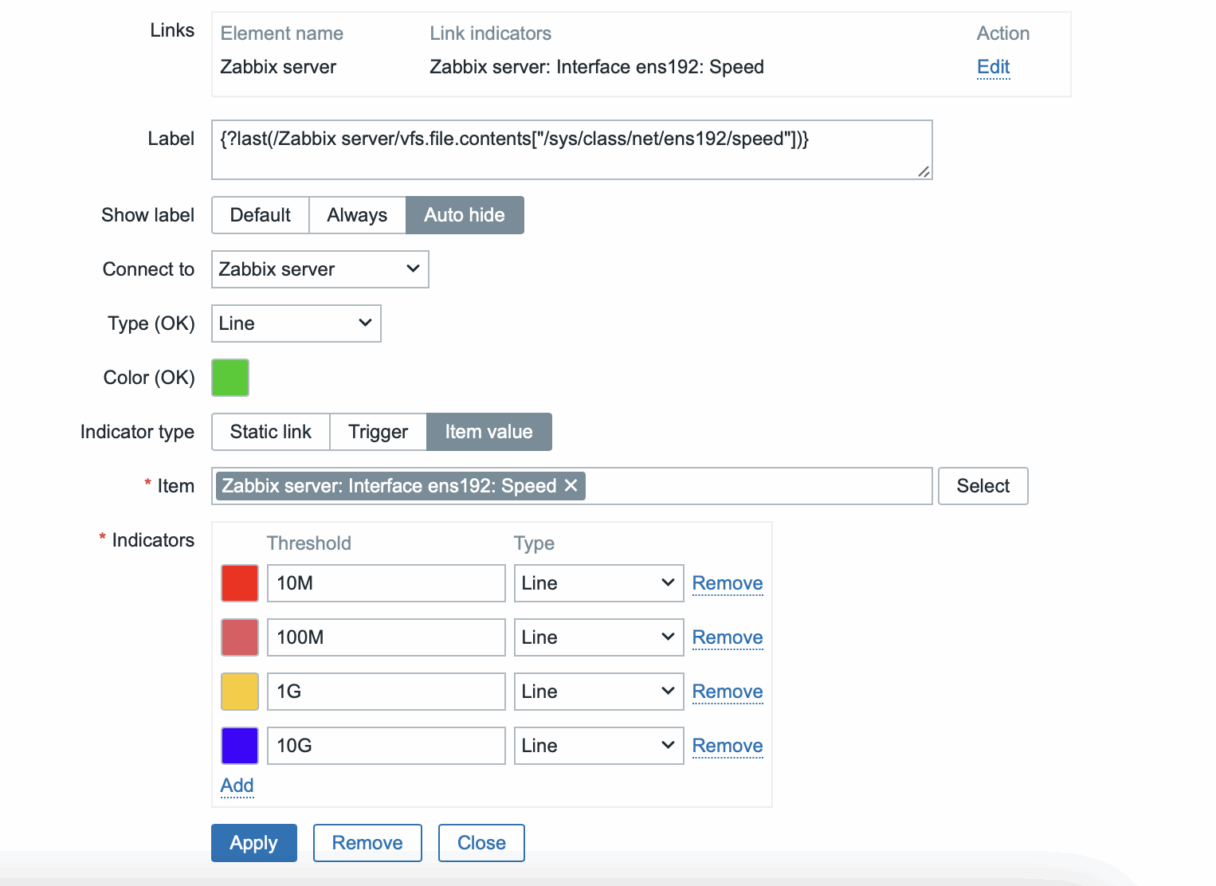Close the link editing form
Viewport: 1216px width, 886px height.
[x=481, y=842]
